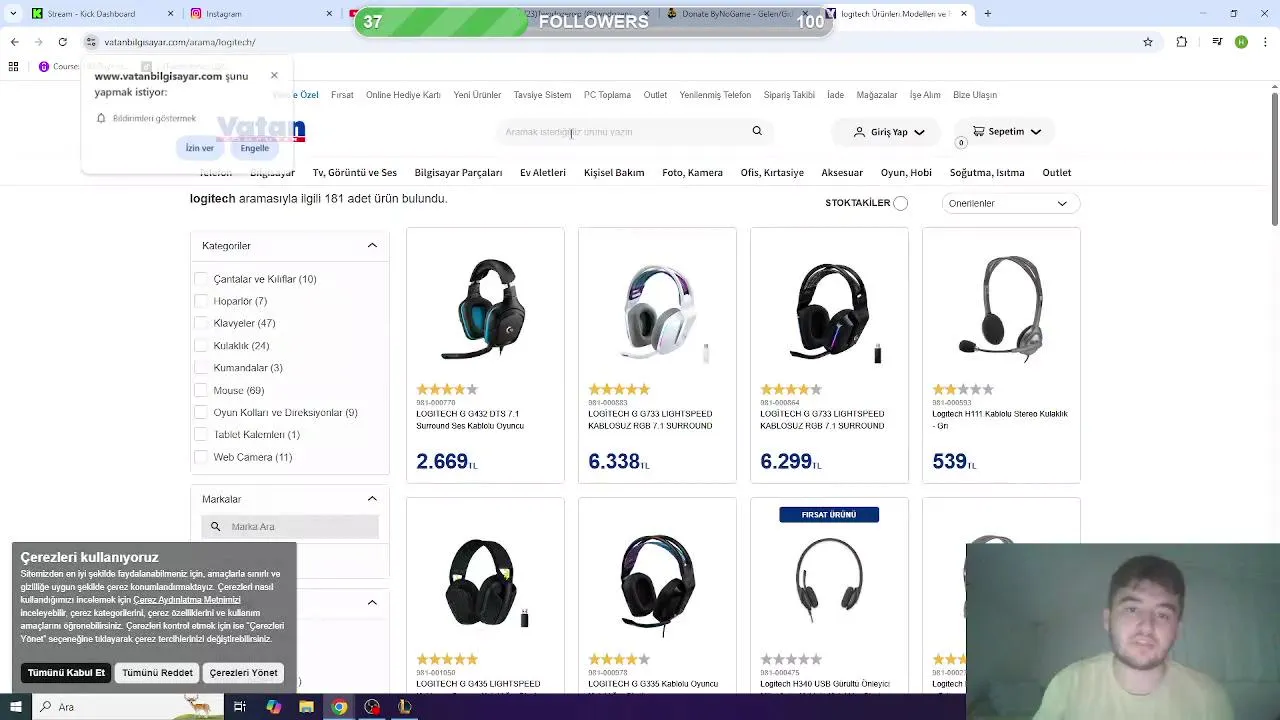Viewport: 1280px width, 720px height.
Task: Reload the page with the refresh icon
Action: tap(62, 42)
